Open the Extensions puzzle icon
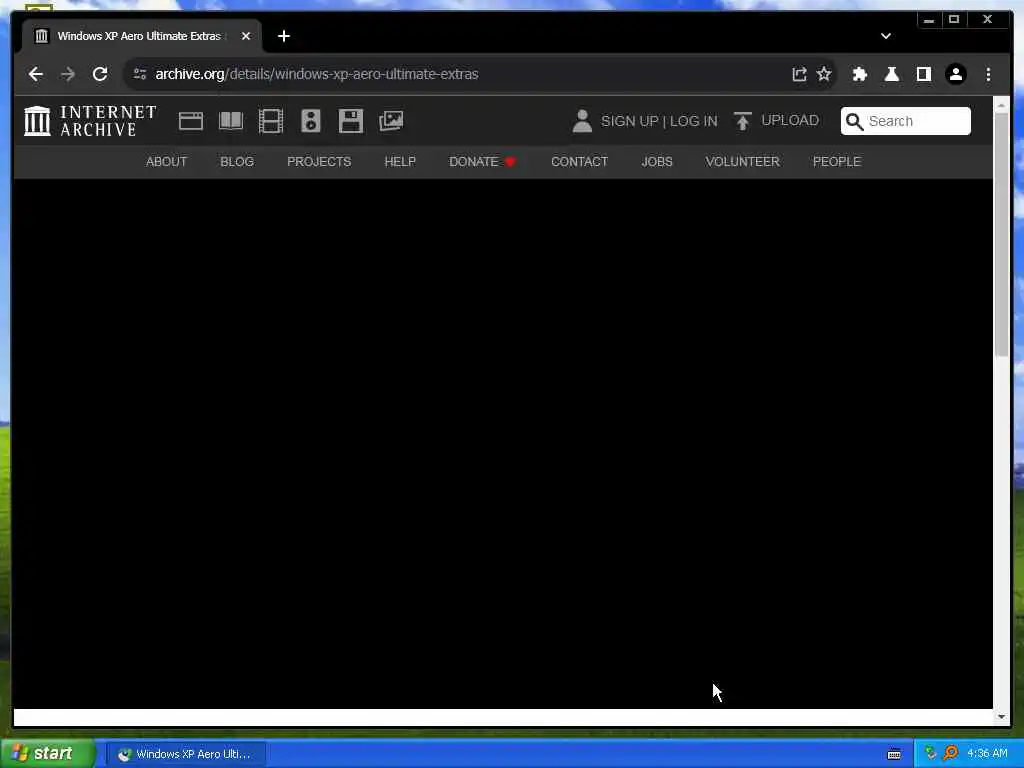 [x=859, y=74]
